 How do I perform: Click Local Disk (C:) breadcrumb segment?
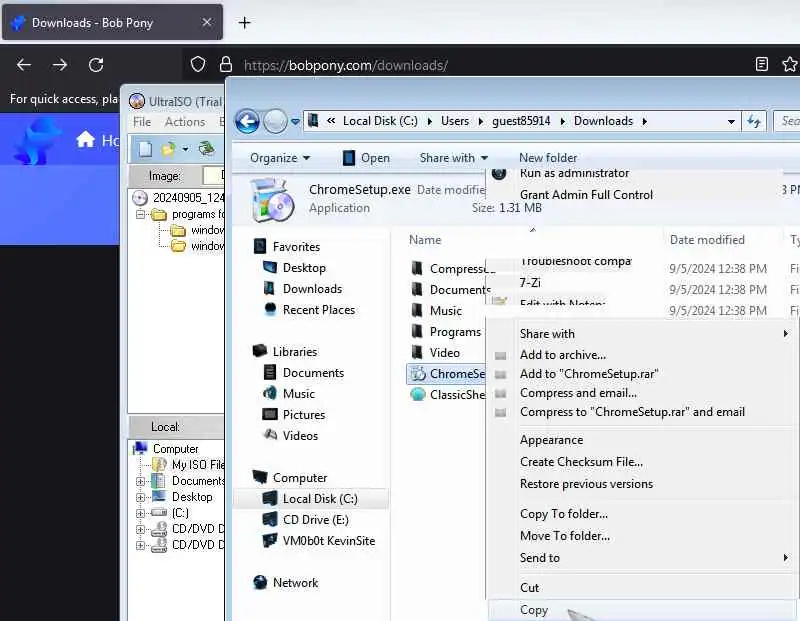380,121
